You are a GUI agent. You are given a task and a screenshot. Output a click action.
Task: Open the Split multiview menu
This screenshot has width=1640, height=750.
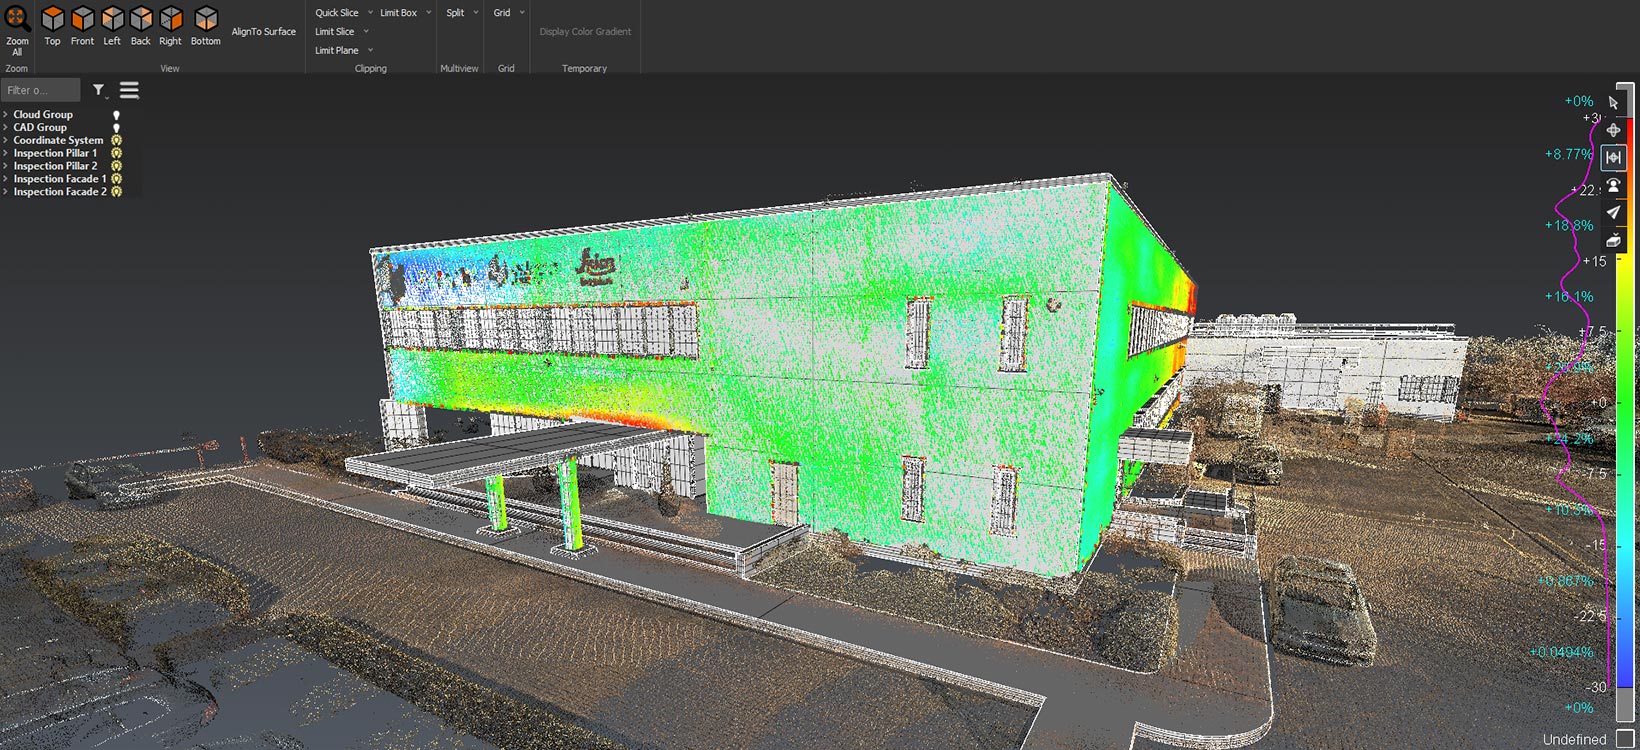(x=456, y=13)
